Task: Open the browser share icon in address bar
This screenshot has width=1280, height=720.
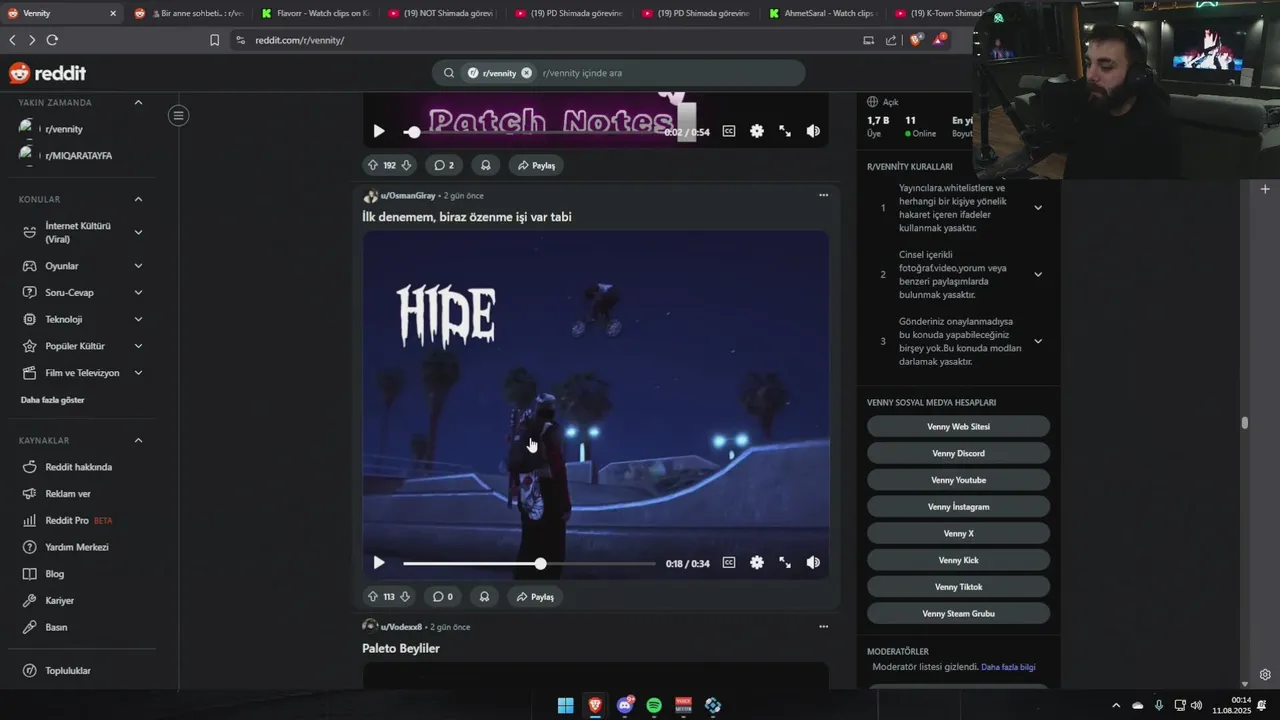Action: 891,40
